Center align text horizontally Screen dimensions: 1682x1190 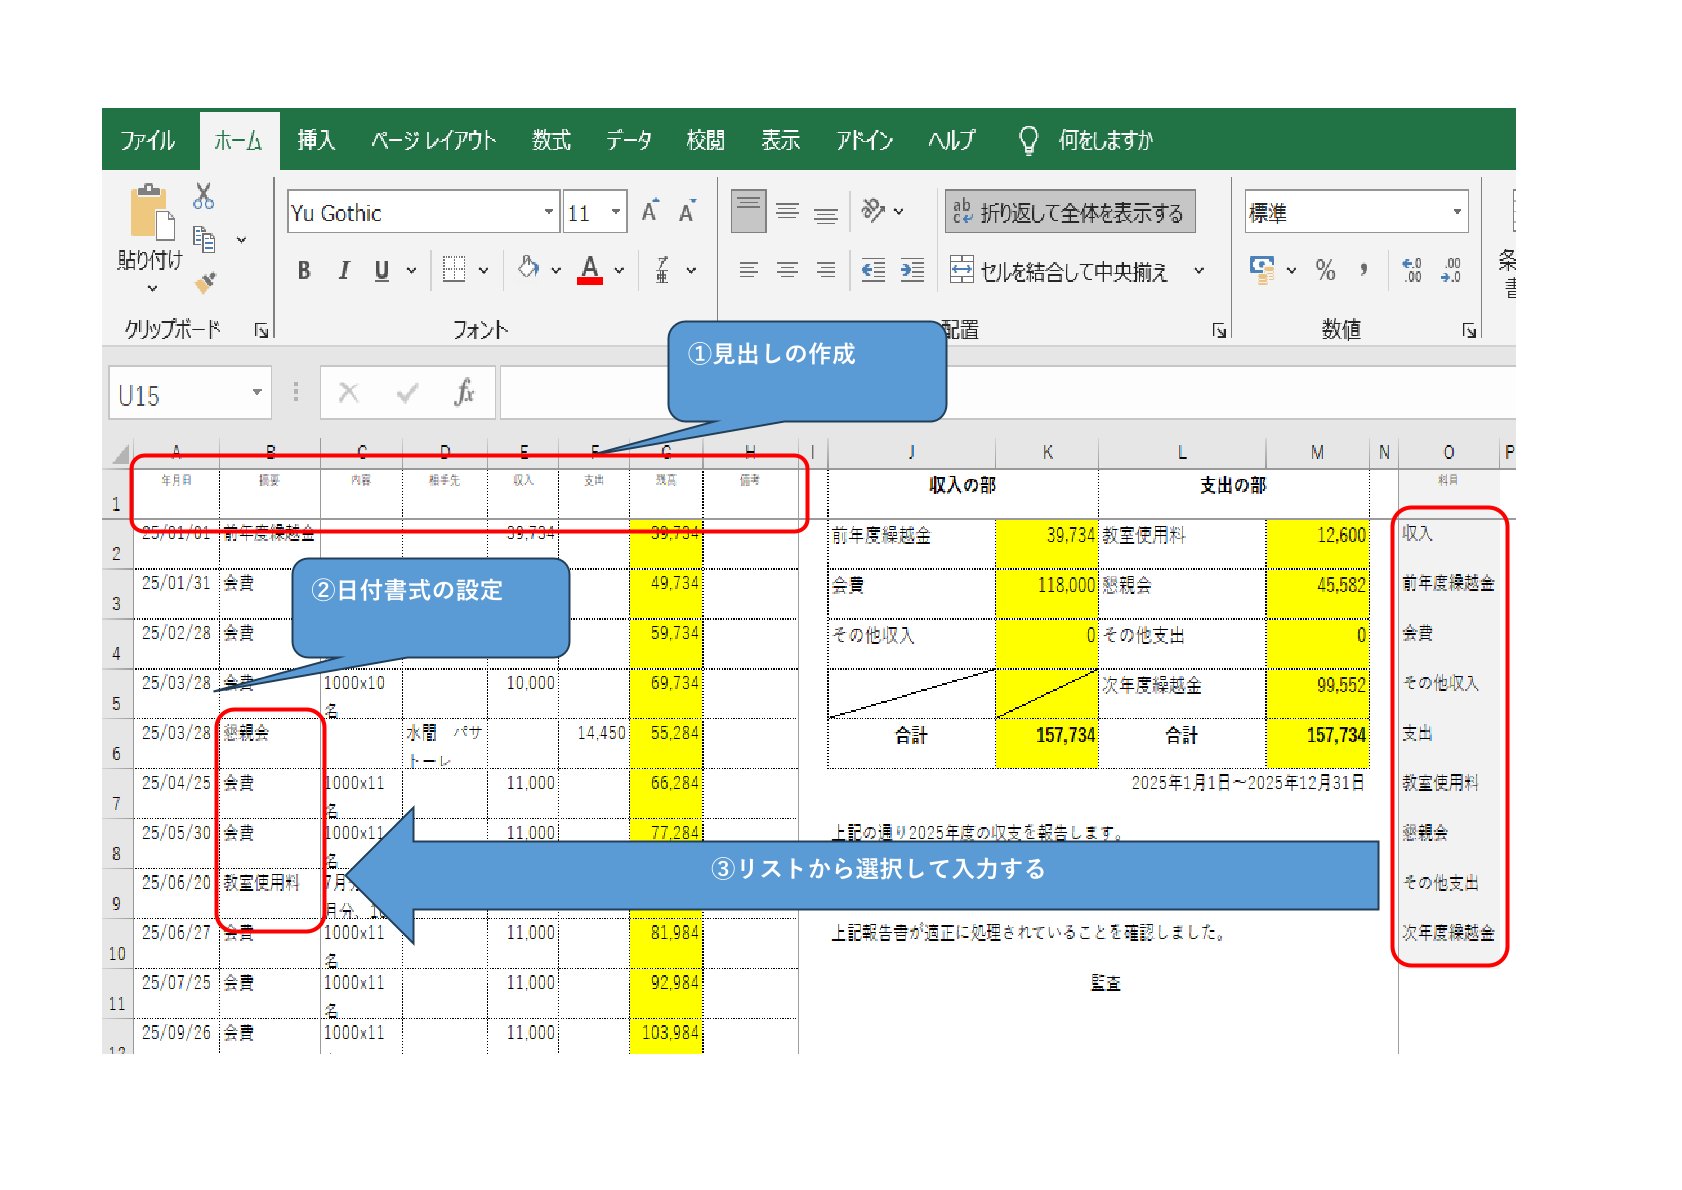(x=787, y=270)
